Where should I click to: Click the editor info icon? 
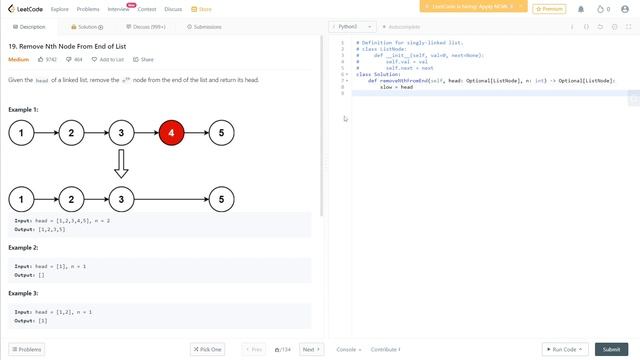572,27
